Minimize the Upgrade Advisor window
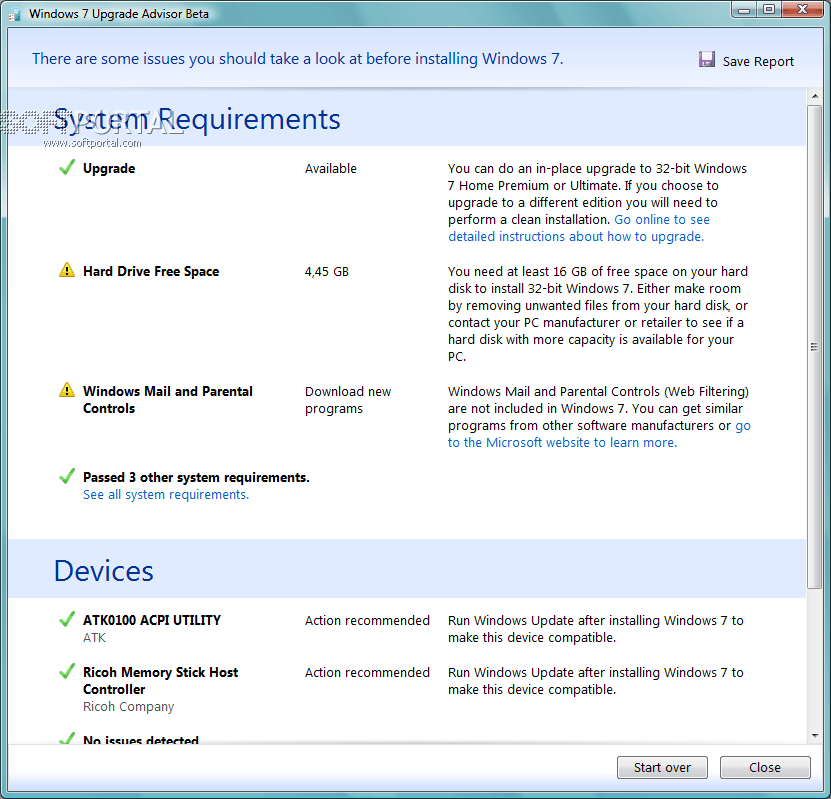 pos(744,10)
